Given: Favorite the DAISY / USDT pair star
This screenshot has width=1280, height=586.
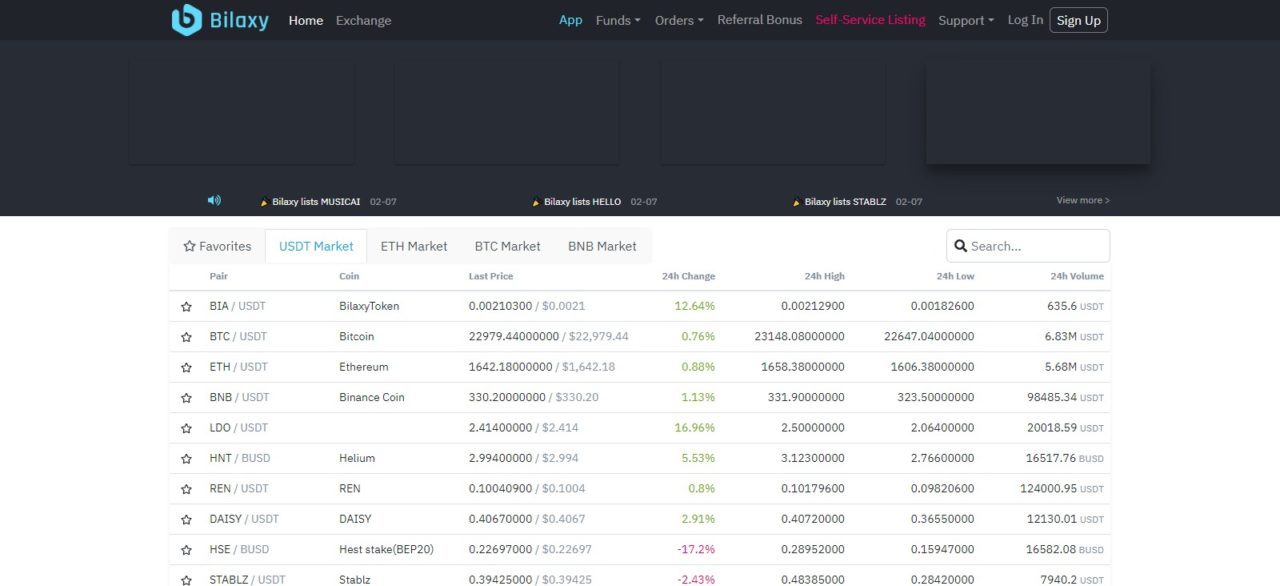Looking at the screenshot, I should [x=186, y=520].
